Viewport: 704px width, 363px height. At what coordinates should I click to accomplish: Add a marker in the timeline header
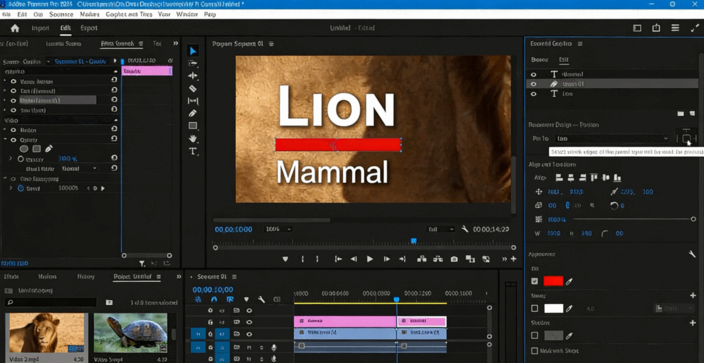point(246,299)
